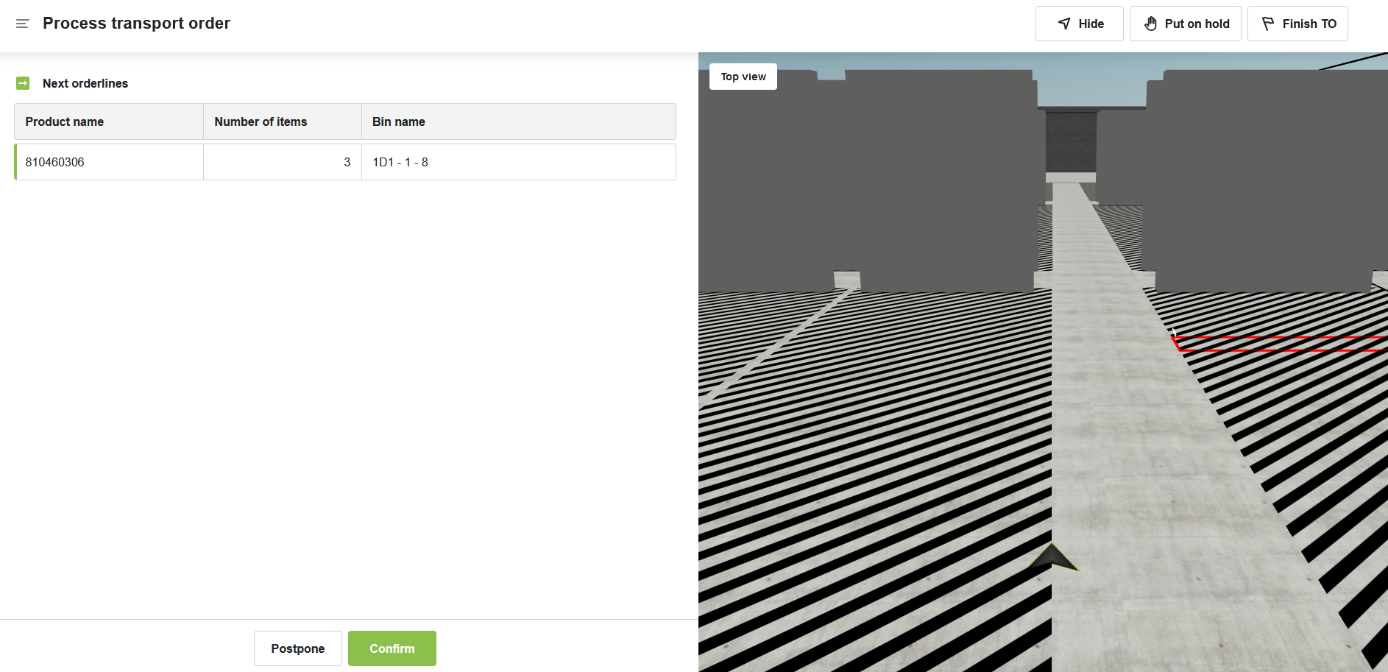Click bin name 1D1 - 1 - 8
Screen dimensions: 1388x672
click(400, 162)
